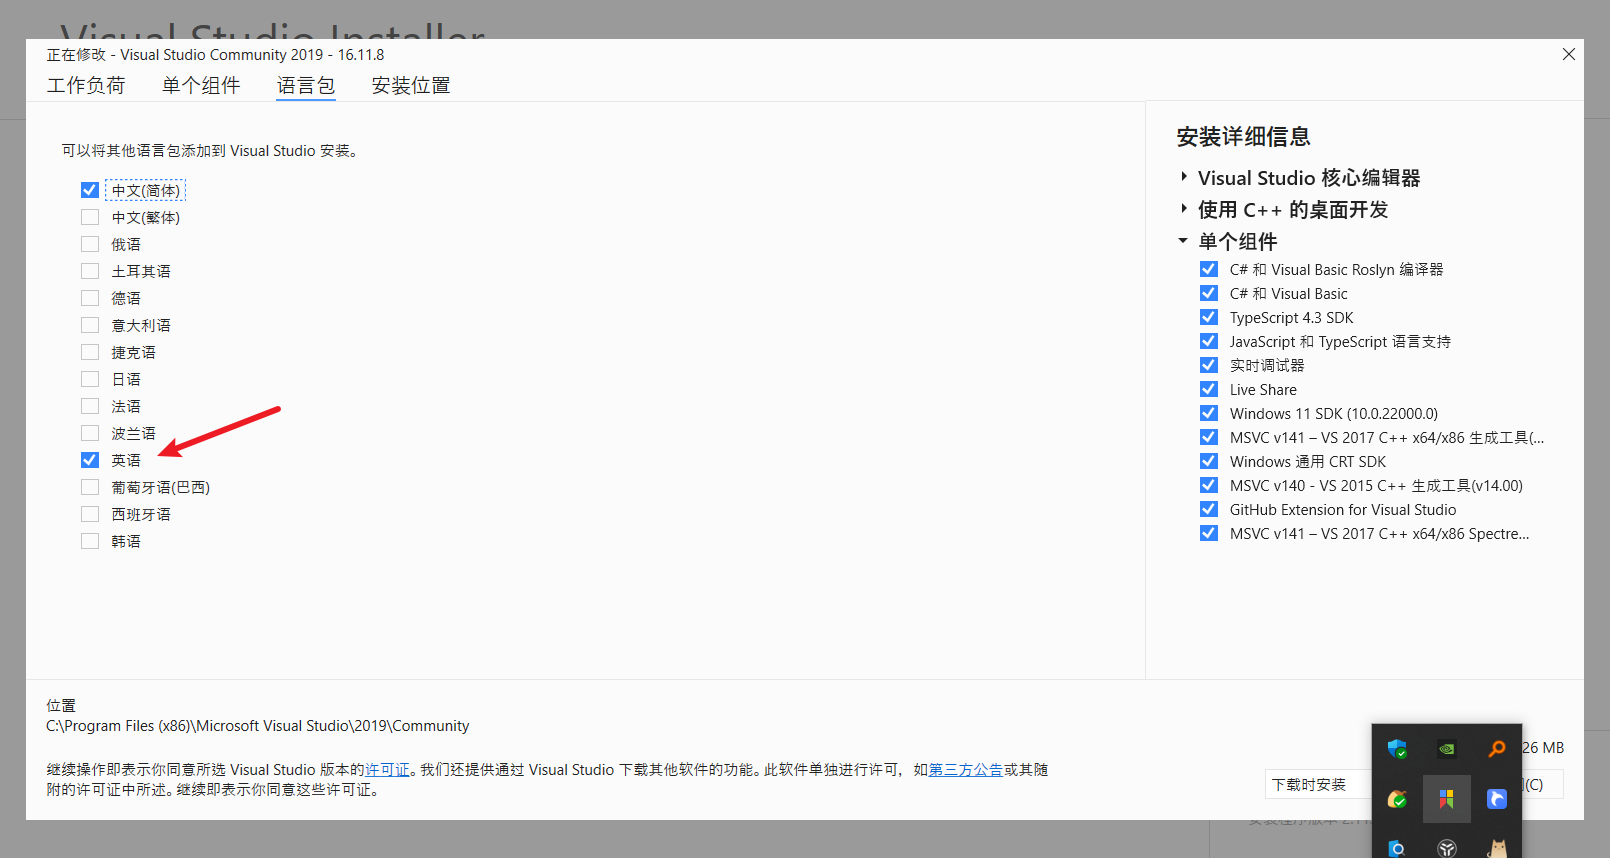Viewport: 1610px width, 858px height.
Task: Tick the 意大利语 checkbox
Action: pos(90,325)
